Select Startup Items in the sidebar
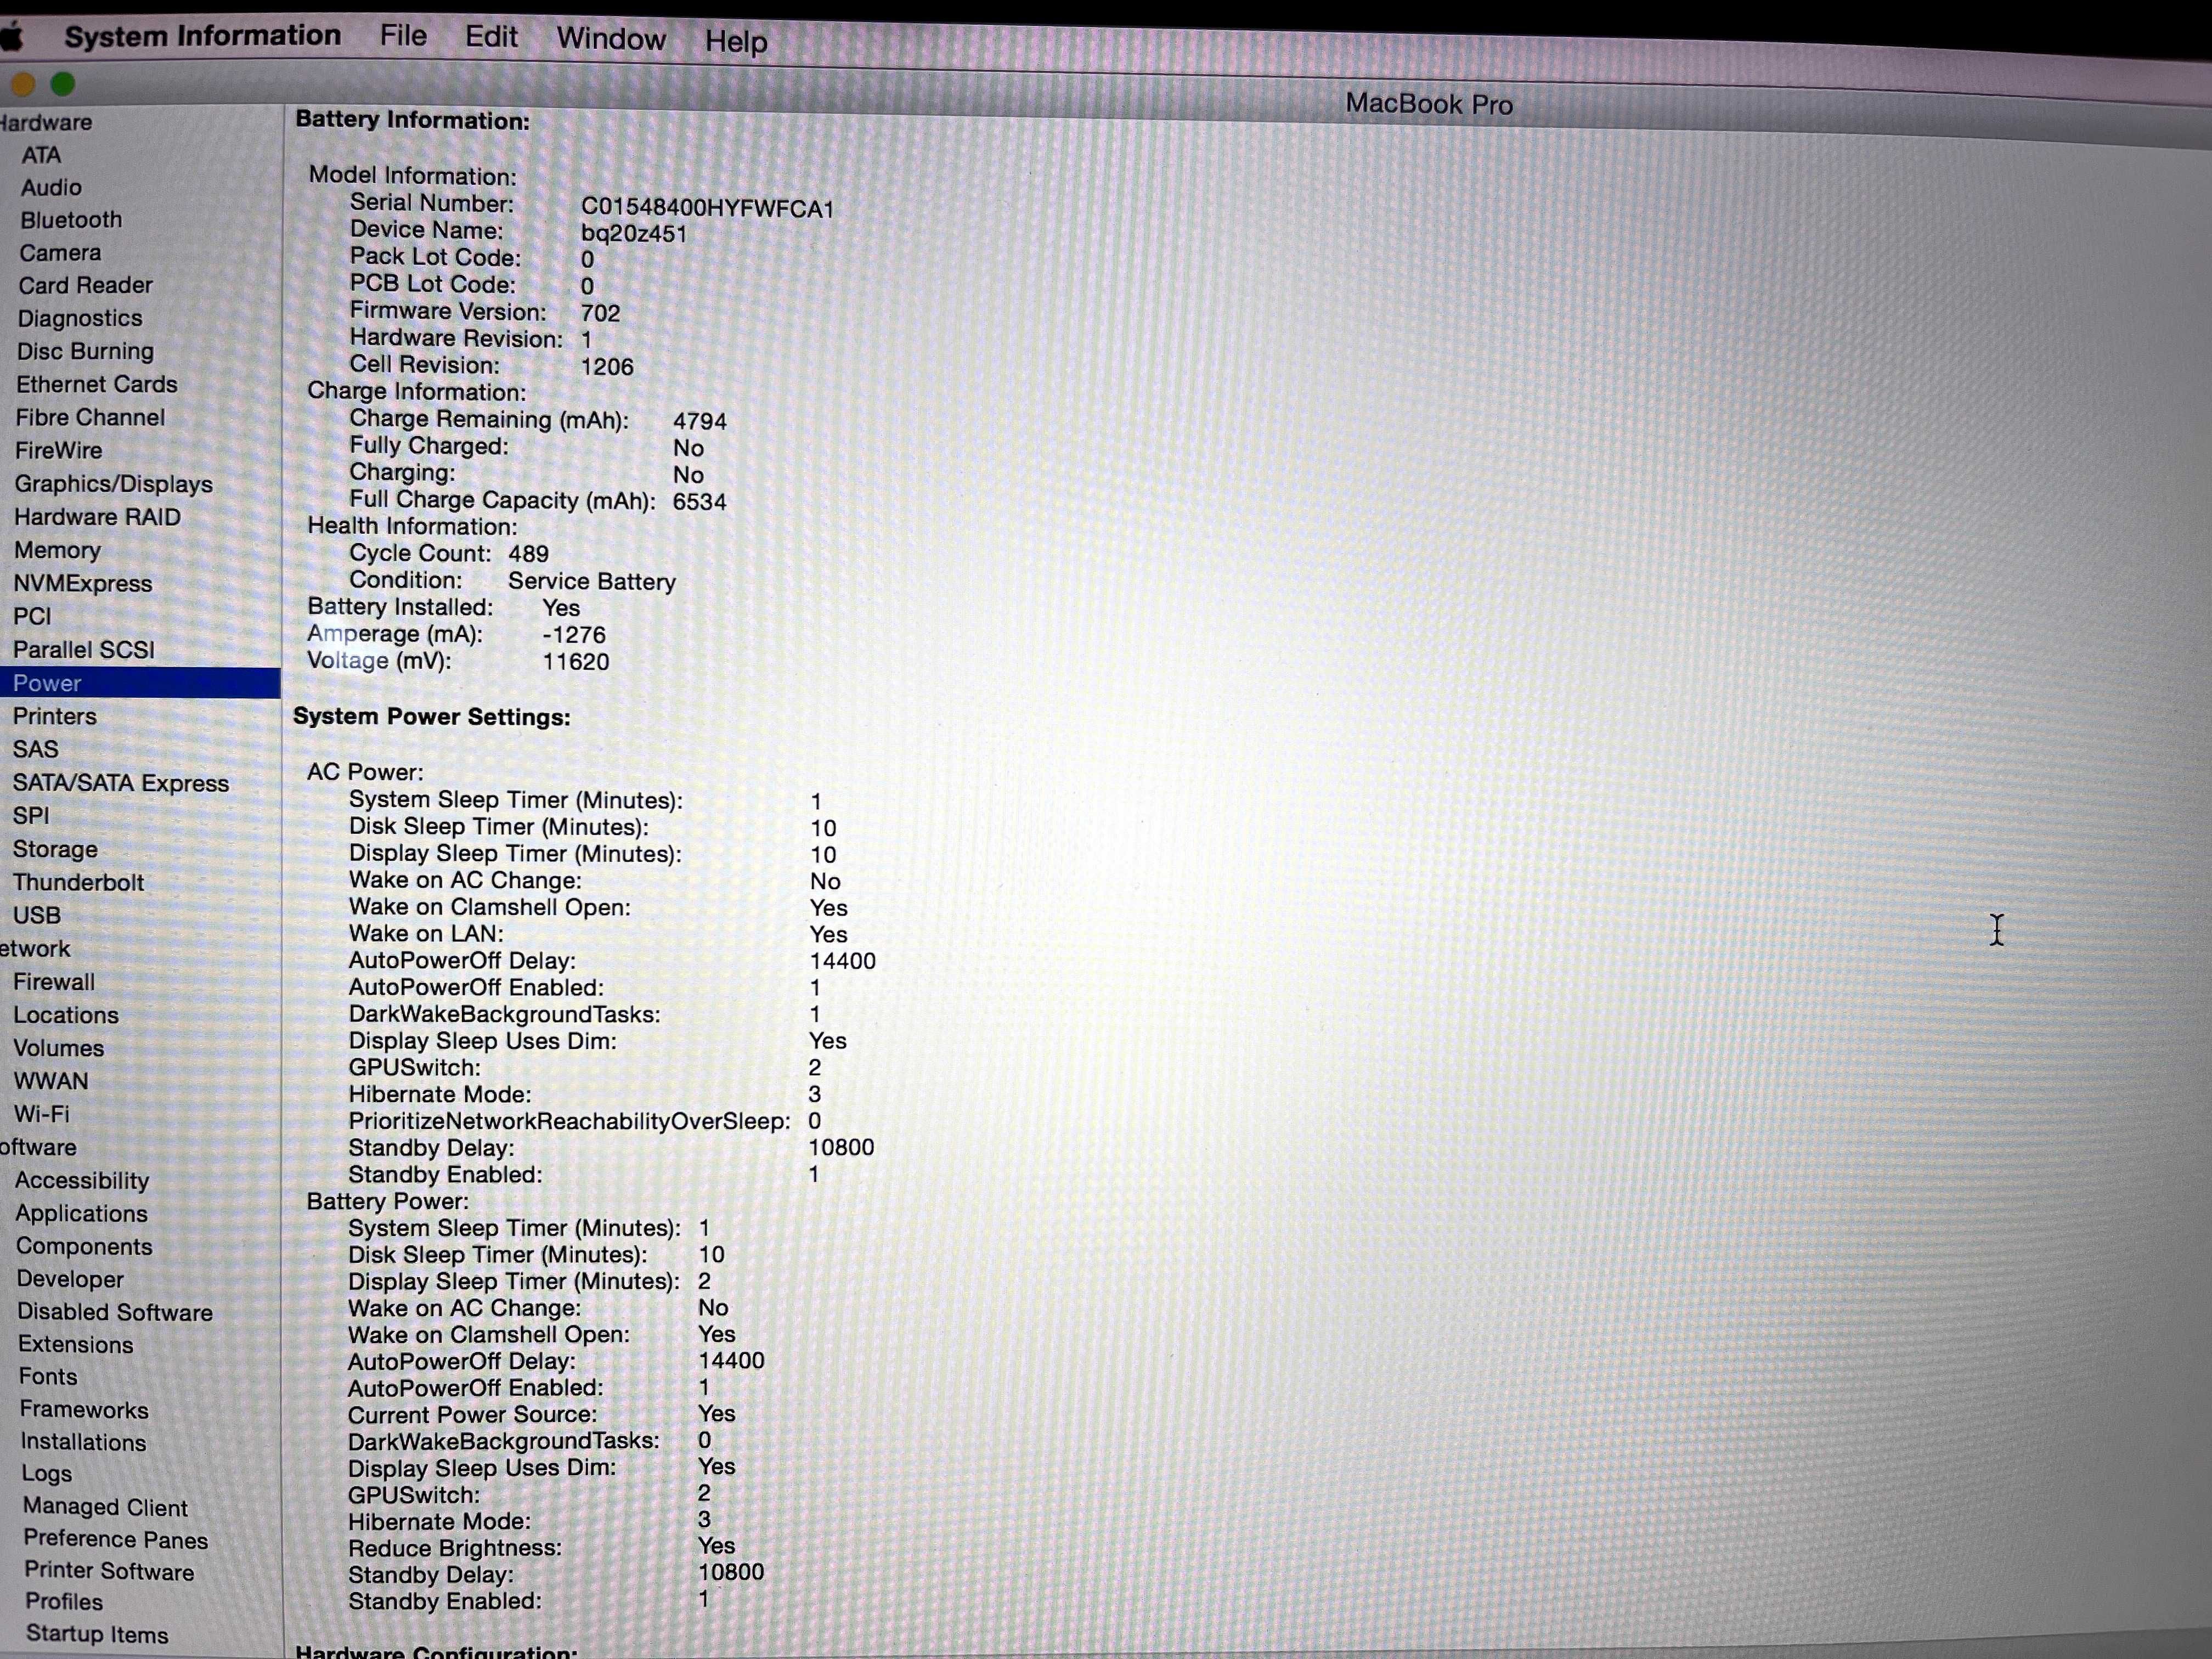Viewport: 2212px width, 1659px height. click(97, 1634)
